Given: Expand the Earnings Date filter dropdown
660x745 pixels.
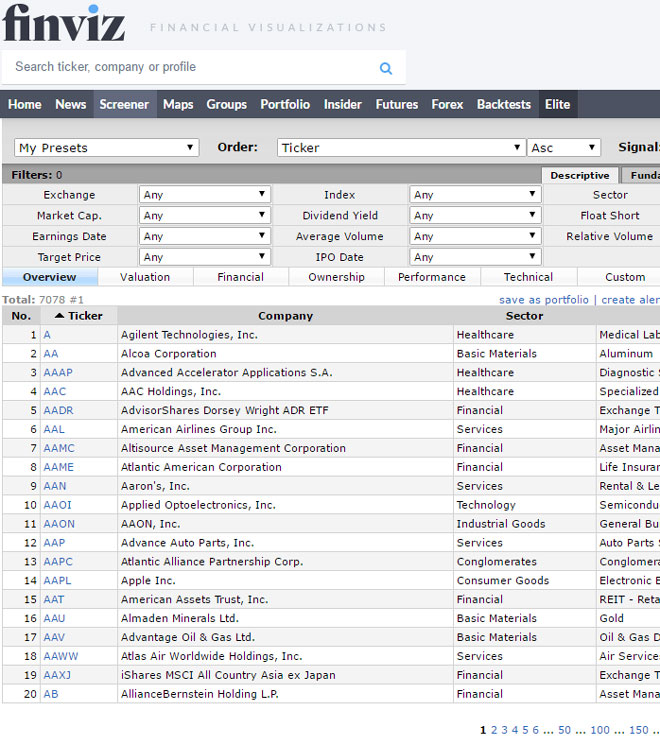Looking at the screenshot, I should pyautogui.click(x=205, y=236).
